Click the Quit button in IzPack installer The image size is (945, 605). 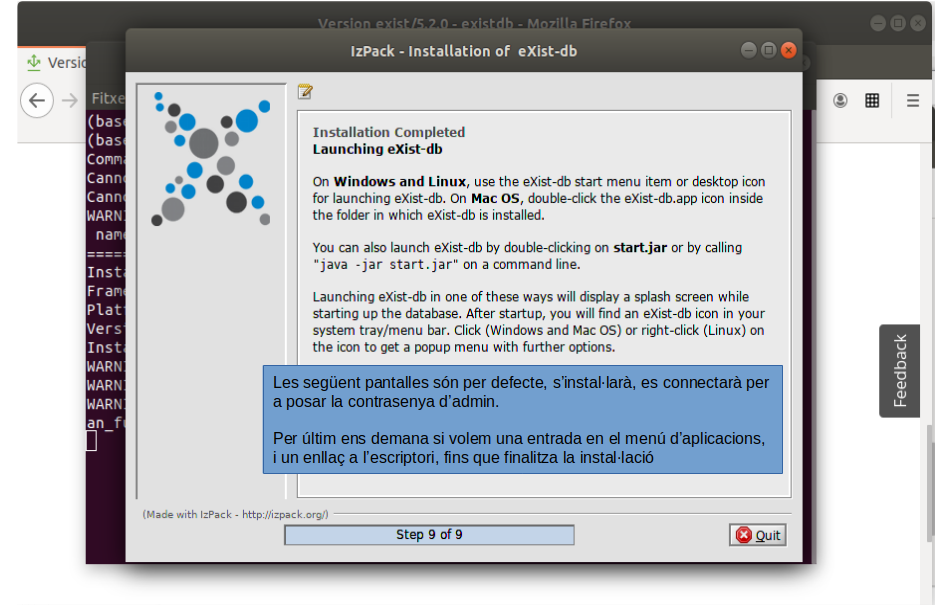point(758,535)
